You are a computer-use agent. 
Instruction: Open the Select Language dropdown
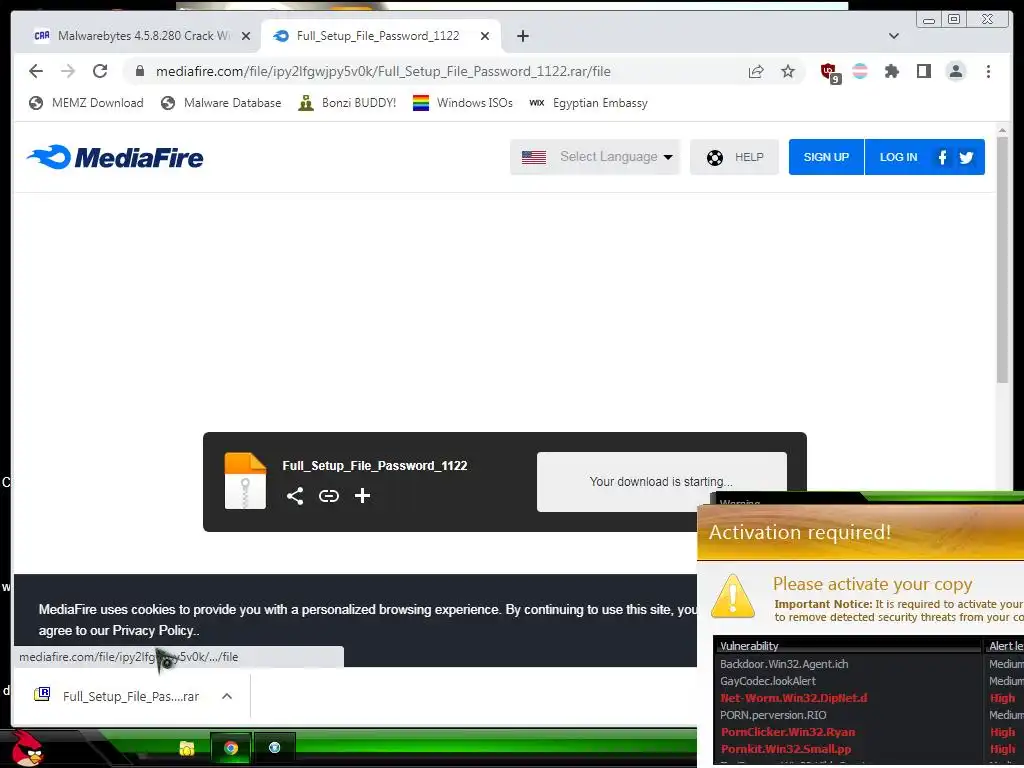click(595, 157)
